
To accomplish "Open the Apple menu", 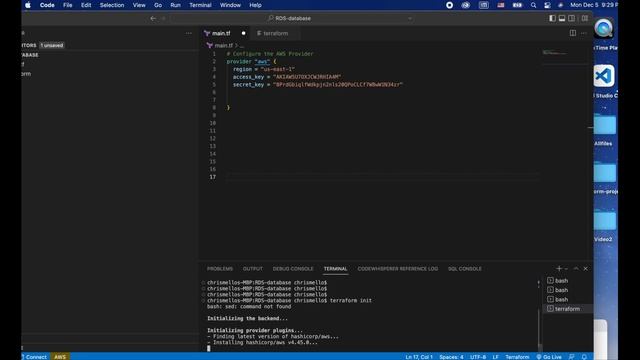I will 28,5.
